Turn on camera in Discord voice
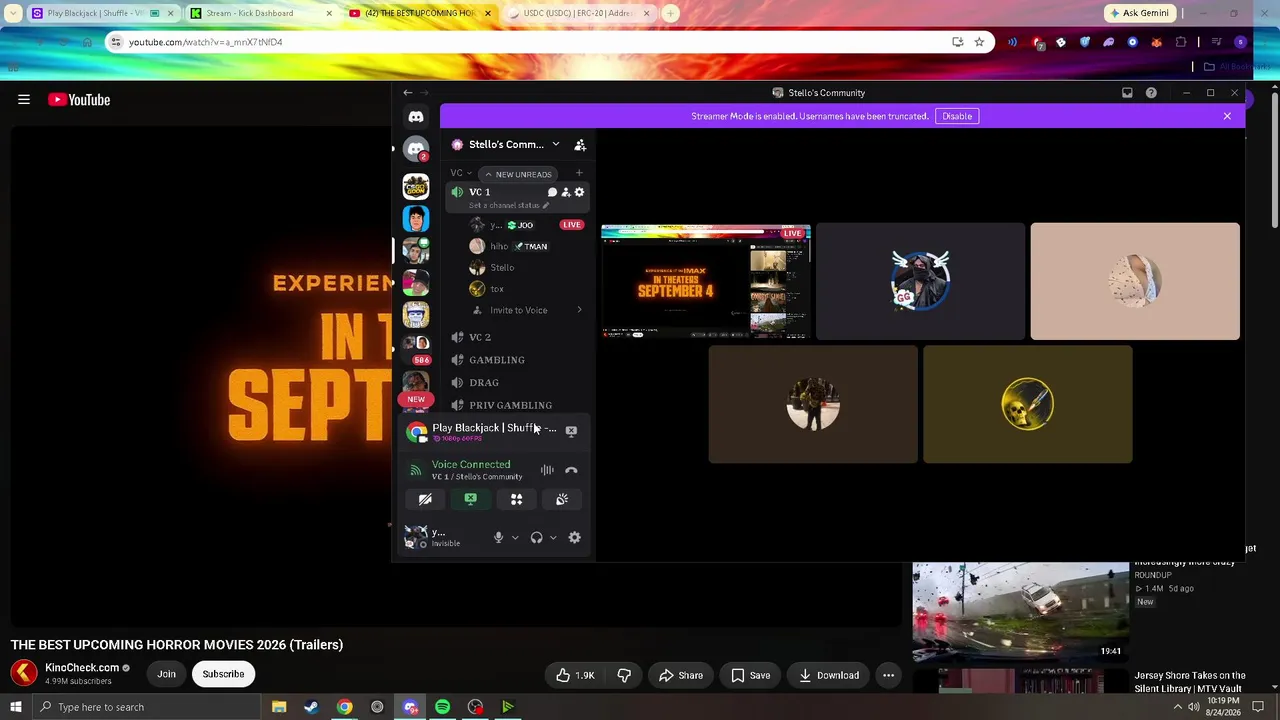The height and width of the screenshot is (720, 1280). [x=425, y=499]
